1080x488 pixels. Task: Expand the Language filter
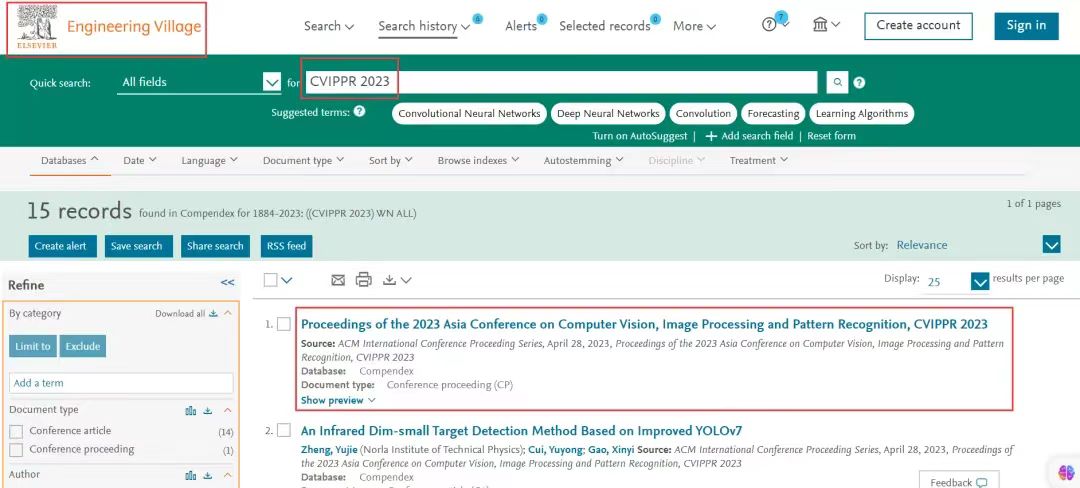(x=209, y=160)
